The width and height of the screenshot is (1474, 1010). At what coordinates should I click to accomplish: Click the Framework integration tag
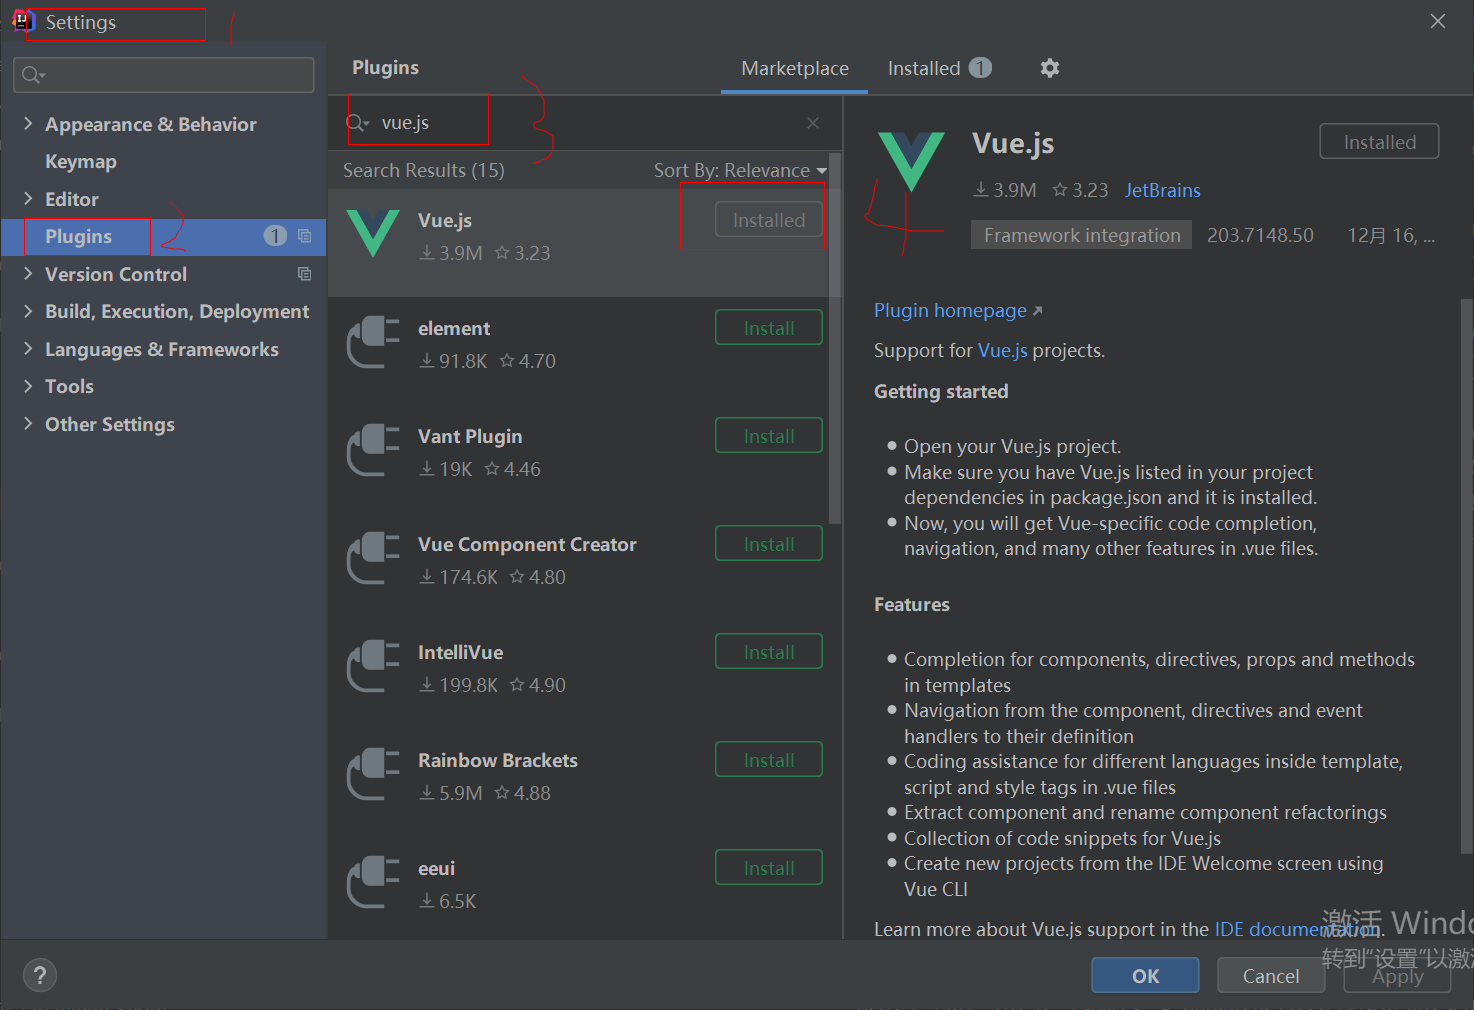tap(1082, 235)
